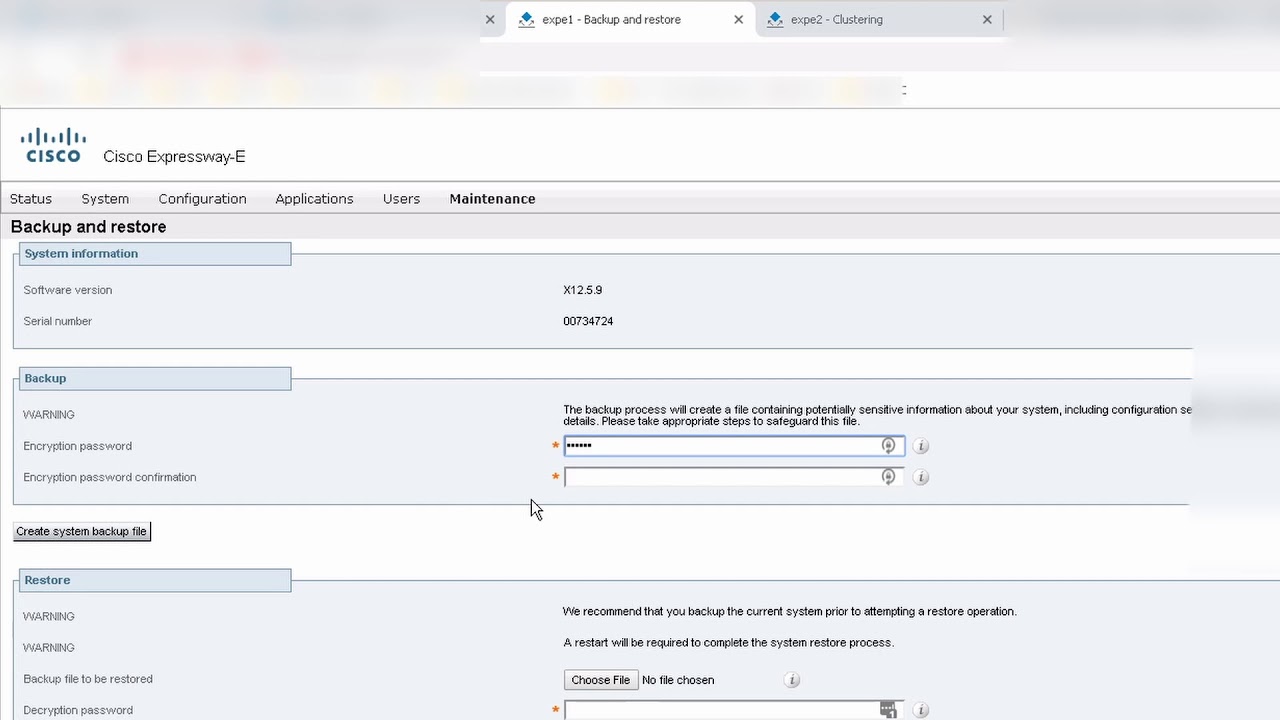1280x720 pixels.
Task: Switch to expe2 - Clustering tab
Action: click(879, 19)
